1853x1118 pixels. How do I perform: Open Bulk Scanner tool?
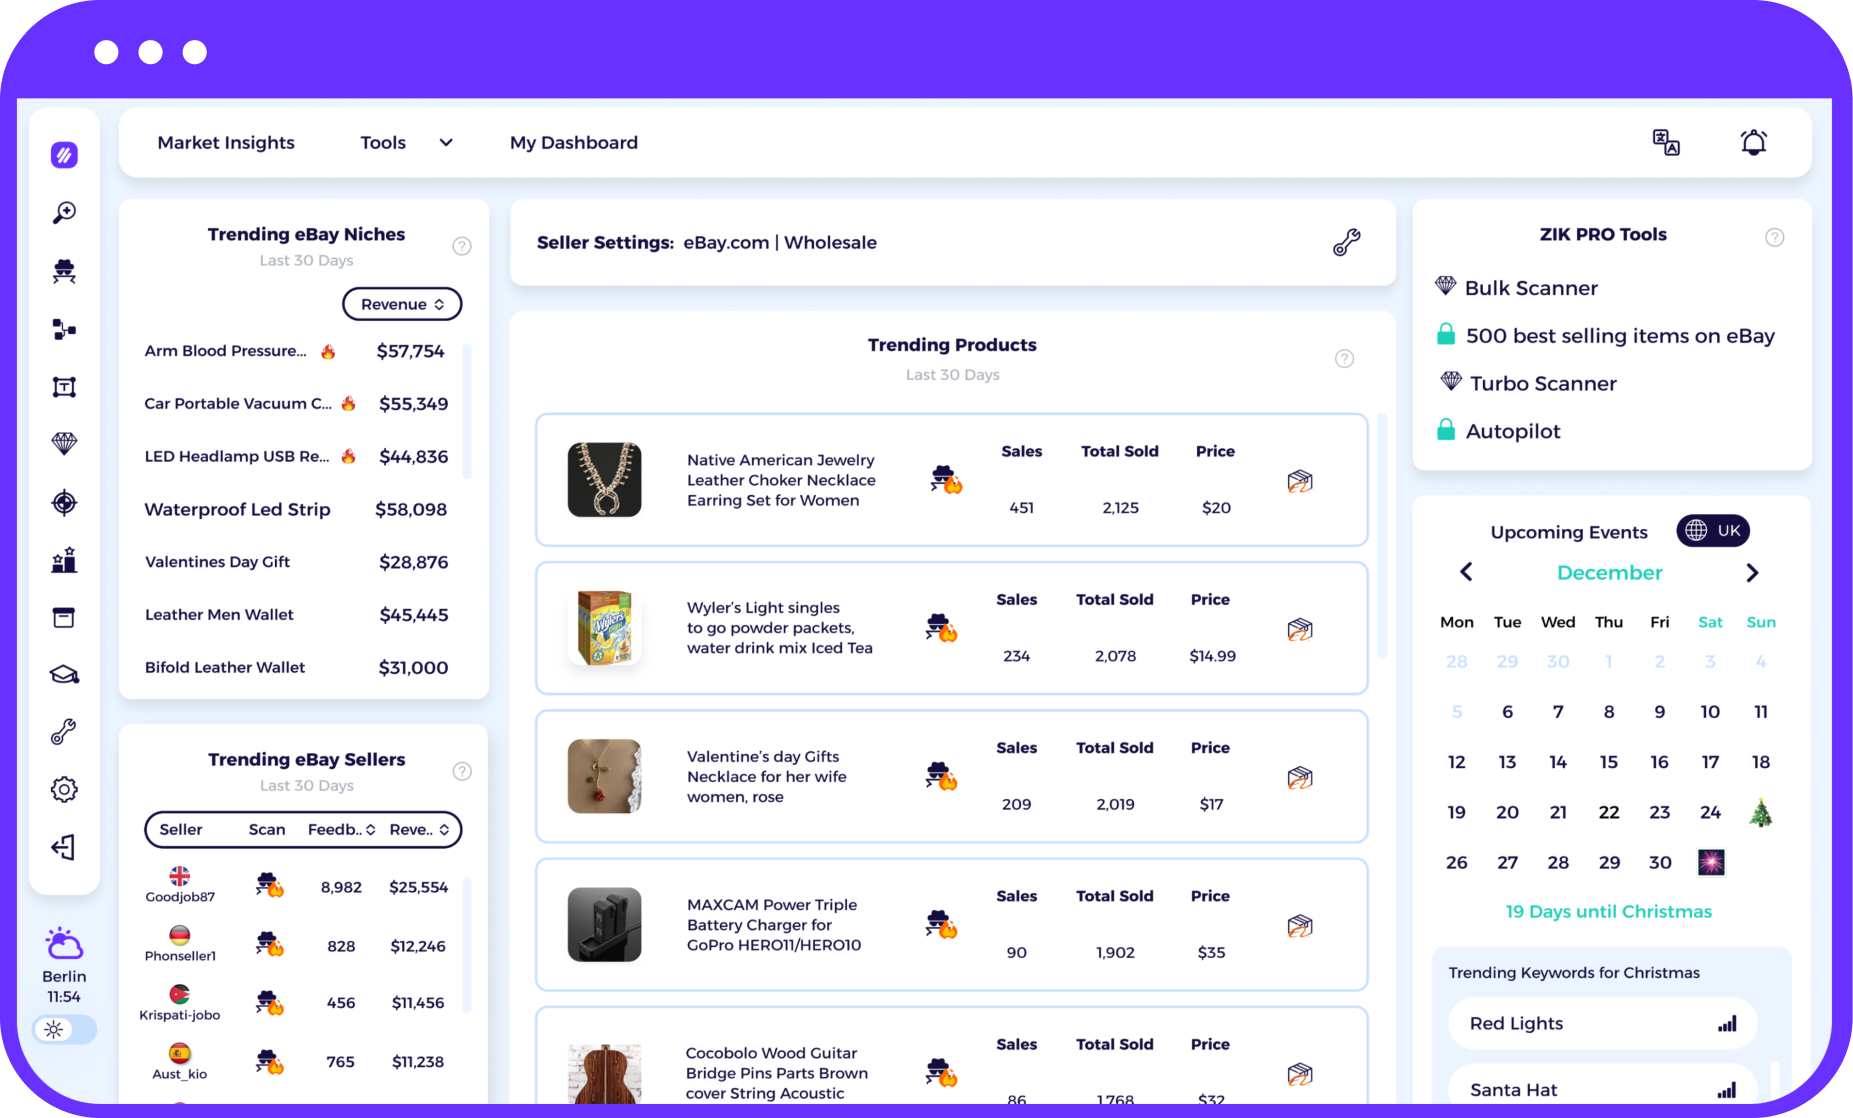[1531, 288]
